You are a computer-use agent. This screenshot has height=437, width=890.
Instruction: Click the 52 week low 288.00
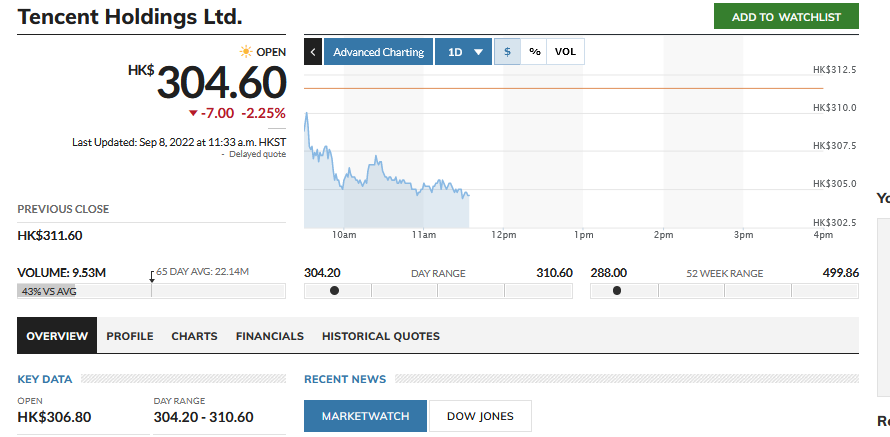click(x=608, y=273)
